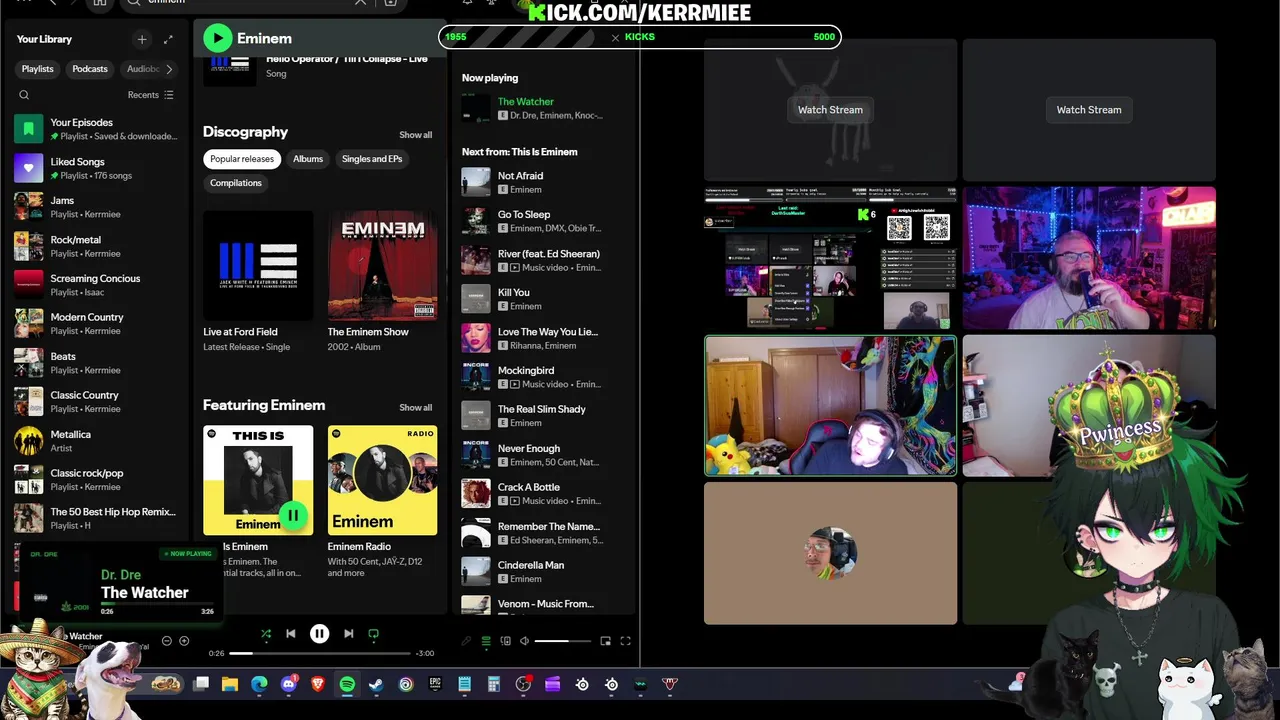Open Brave browser from the taskbar
The height and width of the screenshot is (720, 1280).
coord(318,684)
